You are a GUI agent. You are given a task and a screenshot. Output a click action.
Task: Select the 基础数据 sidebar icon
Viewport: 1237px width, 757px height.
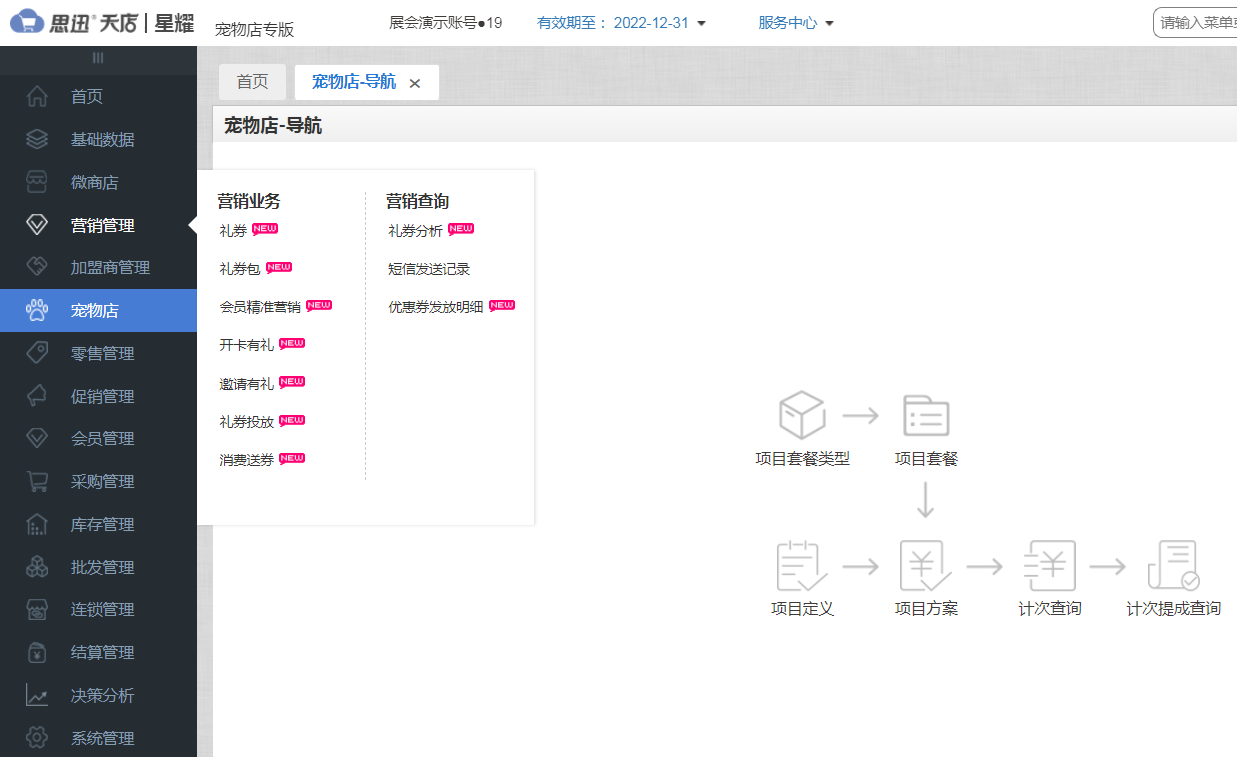tap(37, 139)
